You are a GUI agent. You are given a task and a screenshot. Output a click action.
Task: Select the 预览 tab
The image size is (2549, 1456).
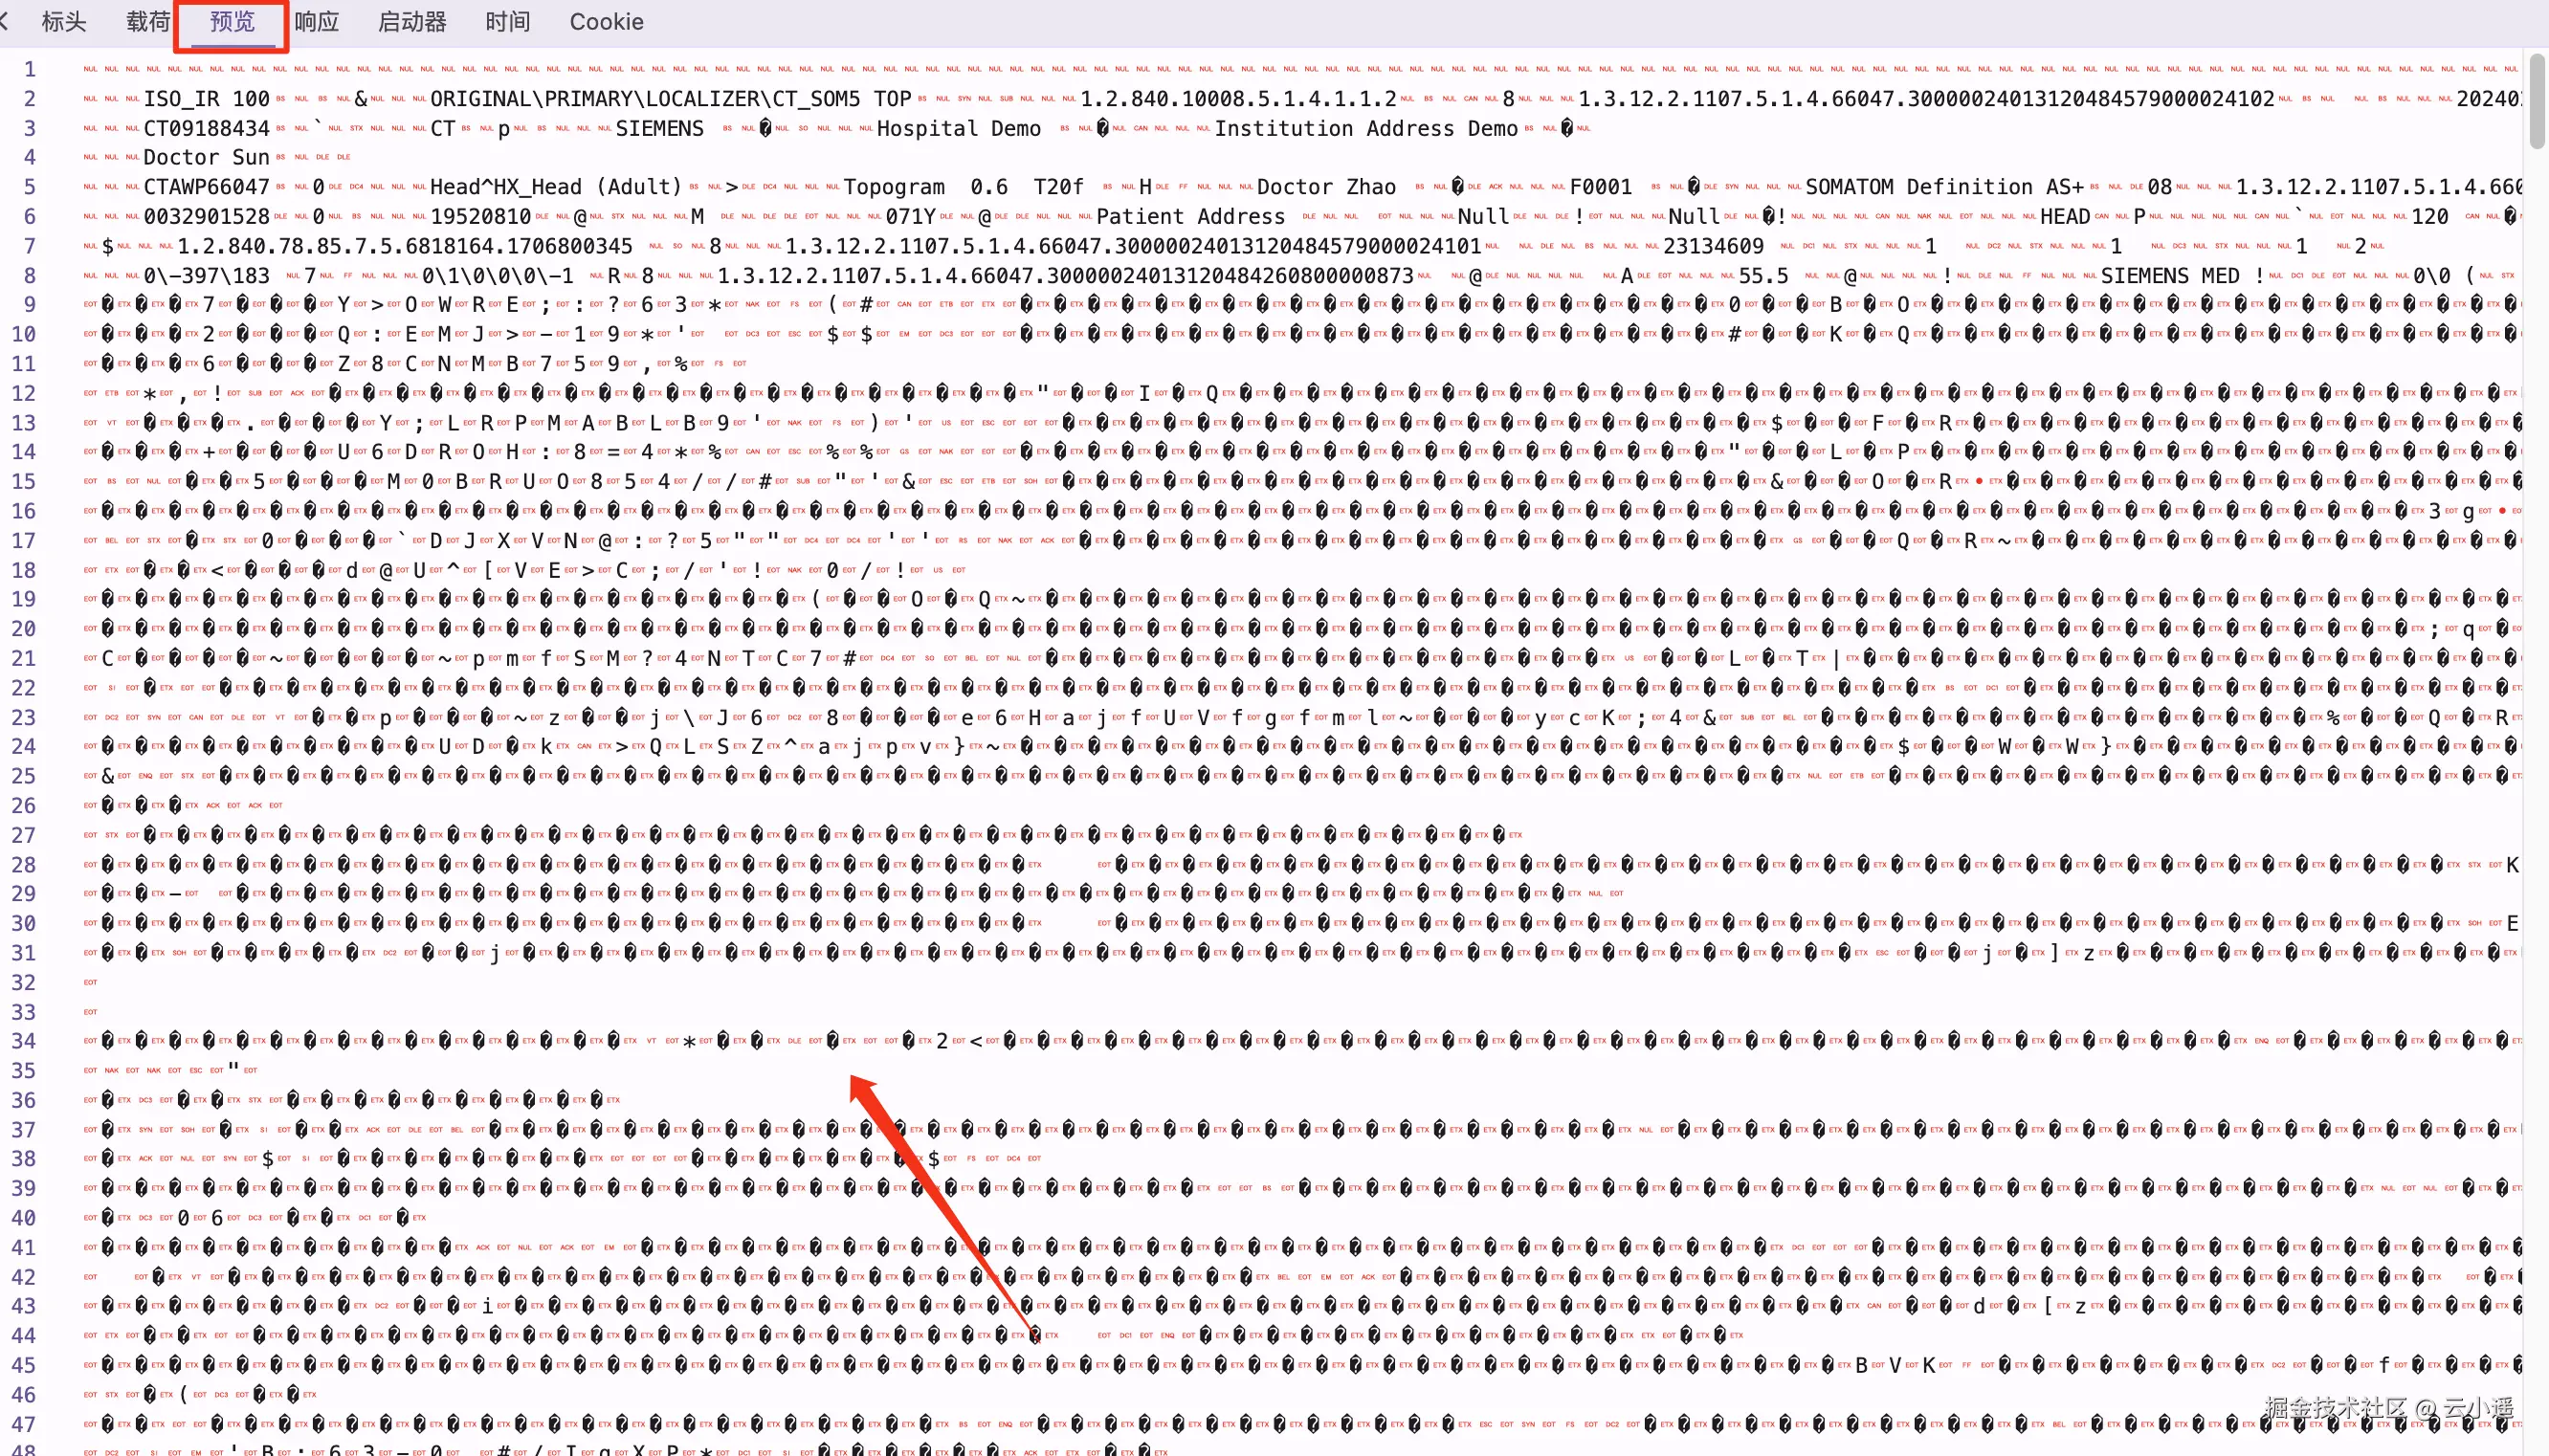(x=232, y=22)
